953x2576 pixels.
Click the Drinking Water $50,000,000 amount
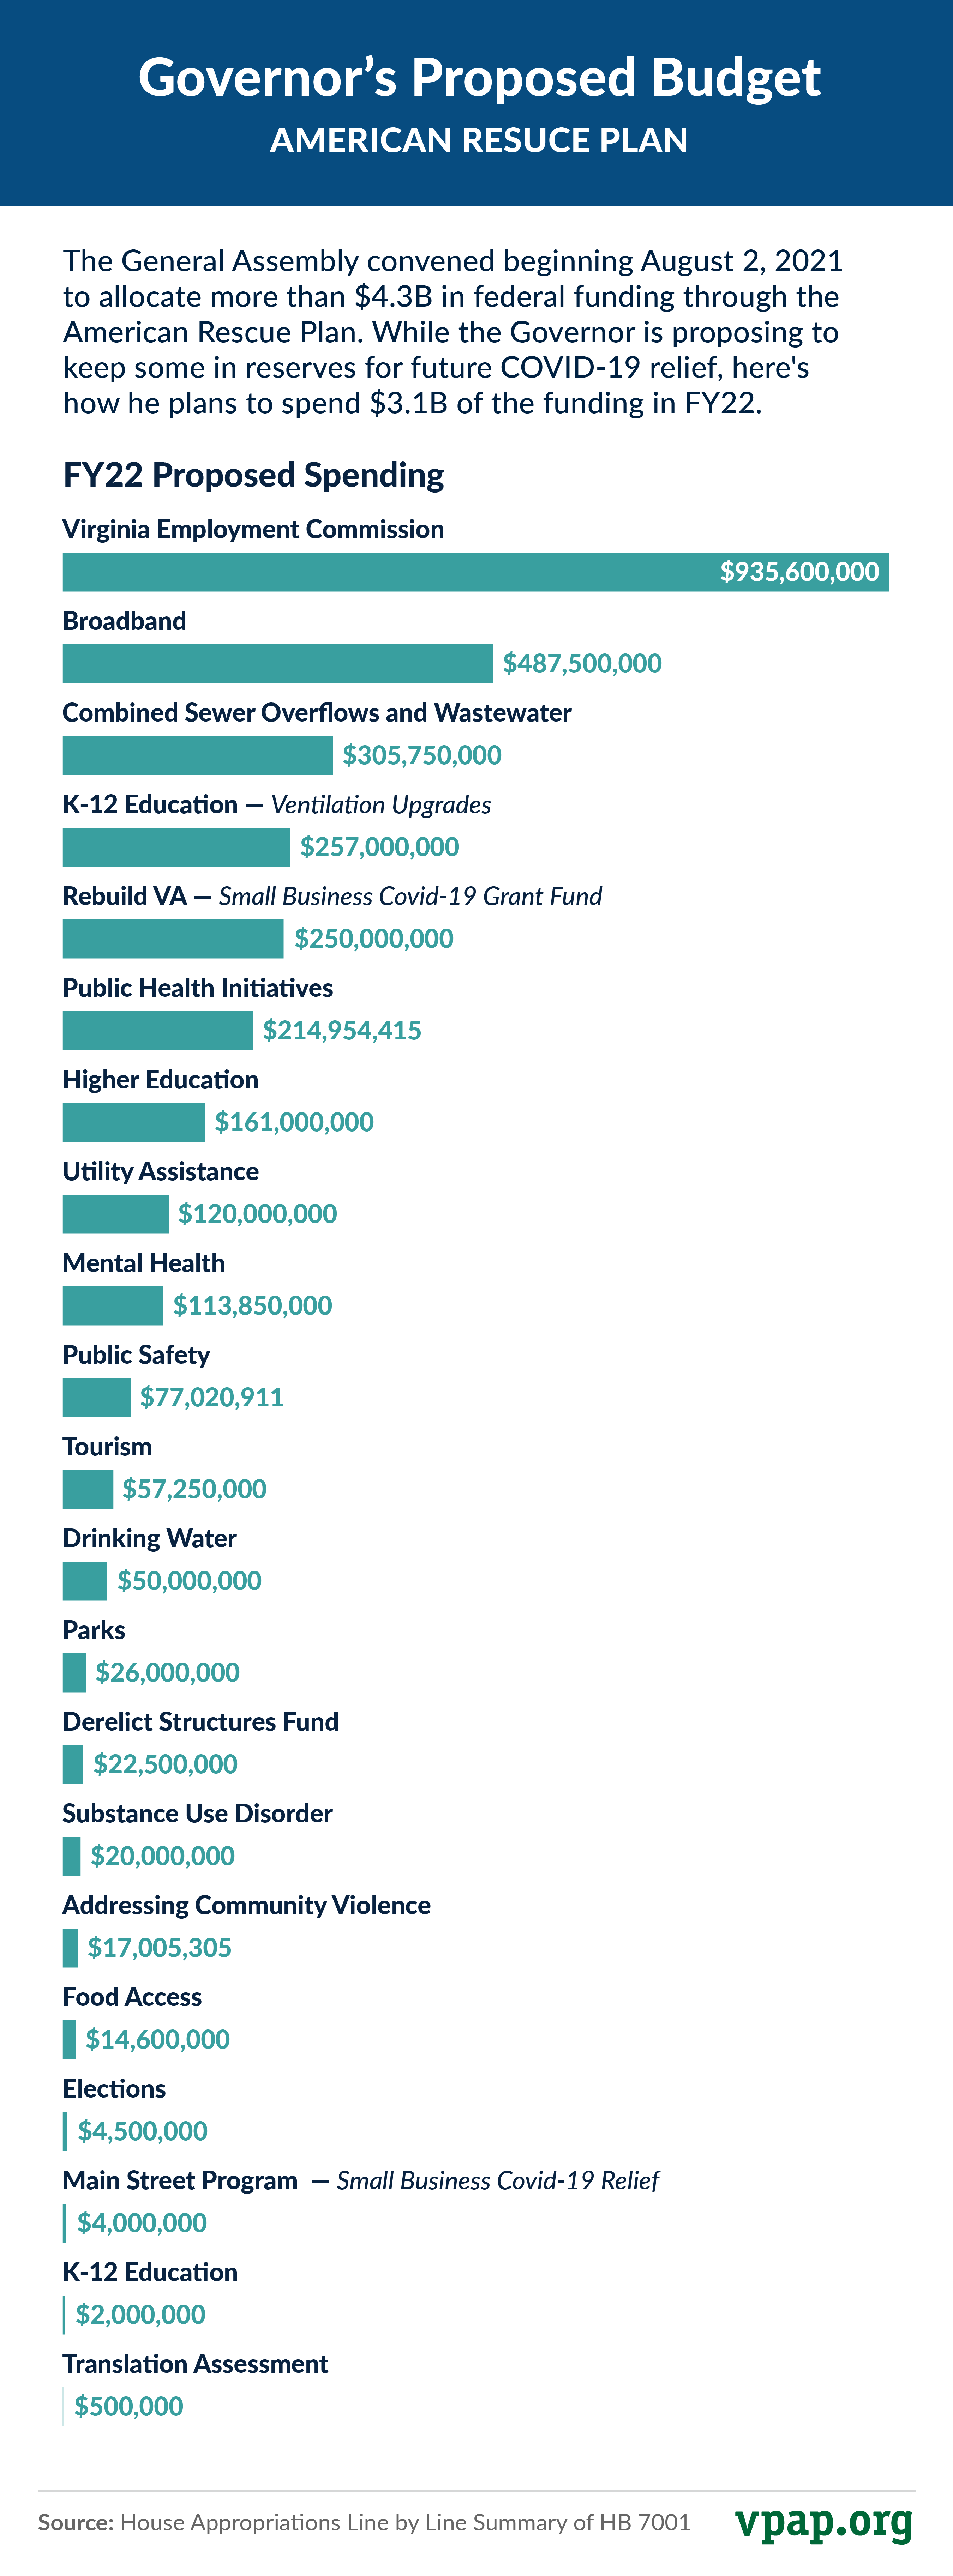[x=189, y=1581]
